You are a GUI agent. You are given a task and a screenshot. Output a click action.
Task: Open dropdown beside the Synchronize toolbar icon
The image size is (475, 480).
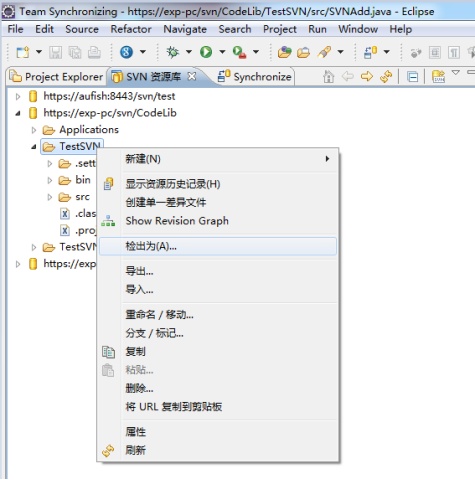click(387, 52)
